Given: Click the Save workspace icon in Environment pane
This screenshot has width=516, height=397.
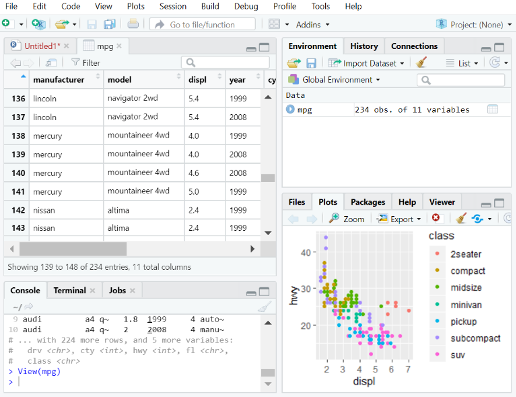Looking at the screenshot, I should pos(311,63).
